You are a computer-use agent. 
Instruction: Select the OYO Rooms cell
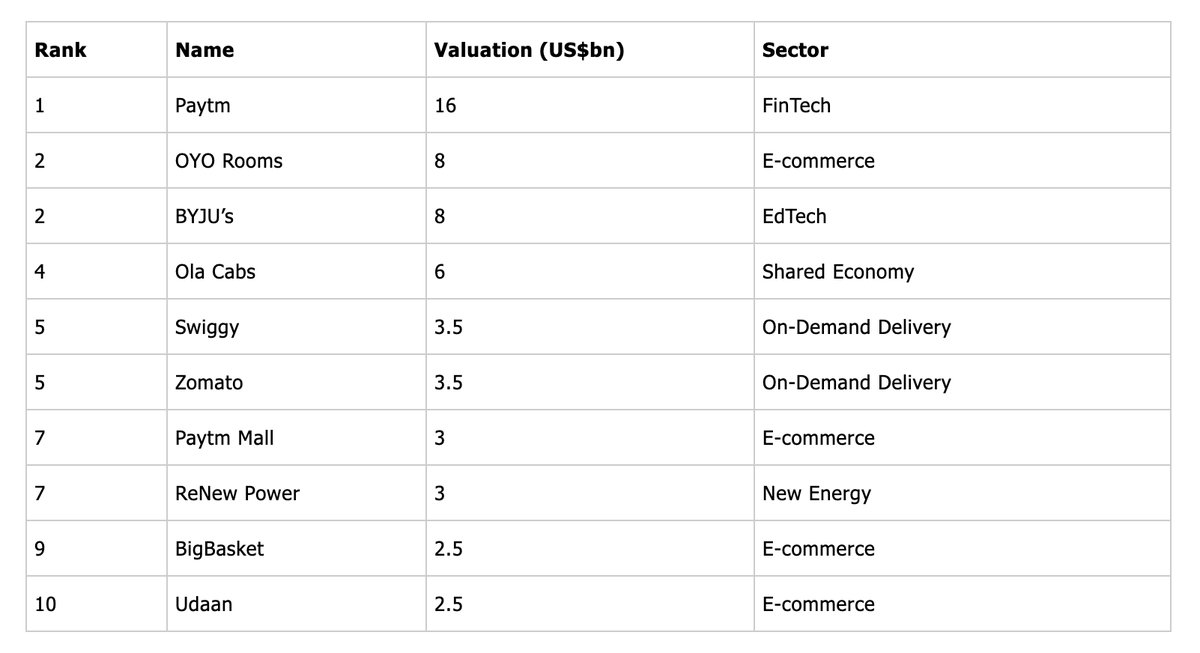point(229,161)
